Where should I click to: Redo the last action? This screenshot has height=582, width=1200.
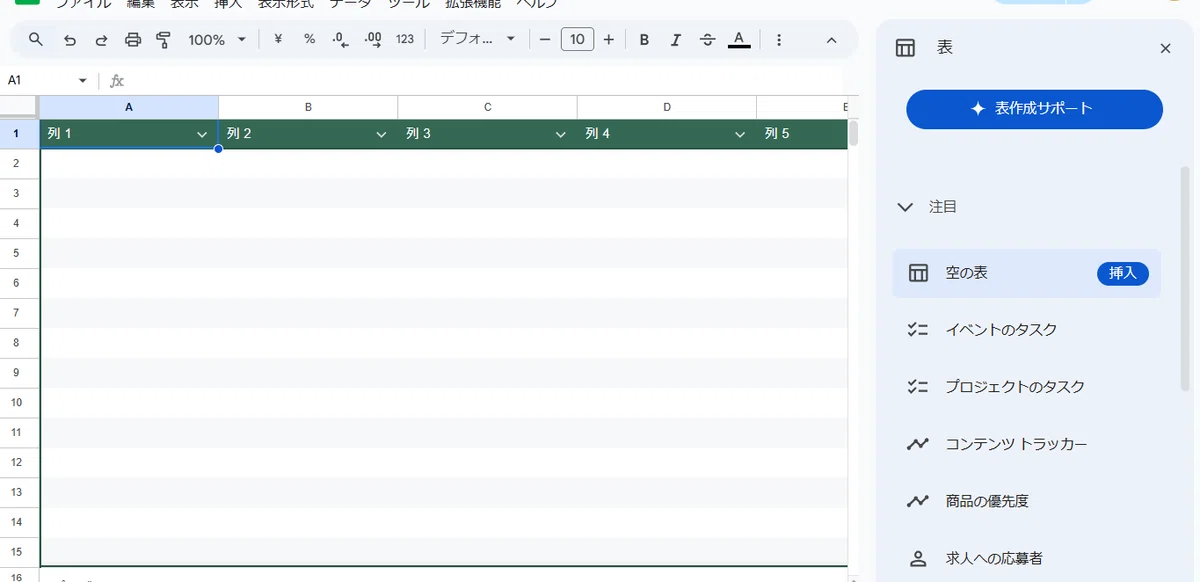point(101,40)
